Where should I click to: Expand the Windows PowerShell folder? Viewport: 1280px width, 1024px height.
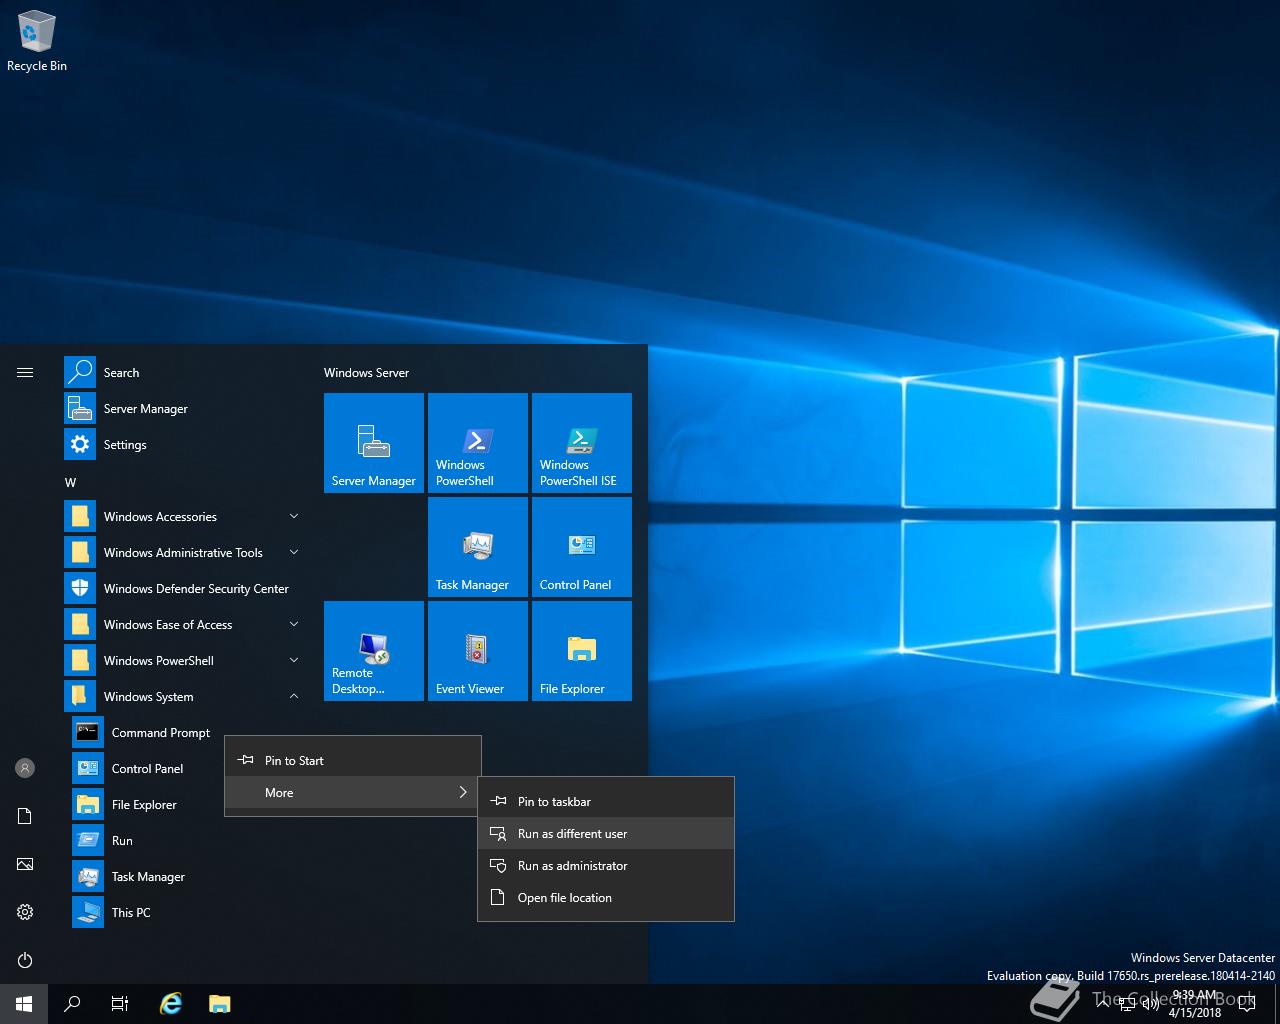[184, 660]
